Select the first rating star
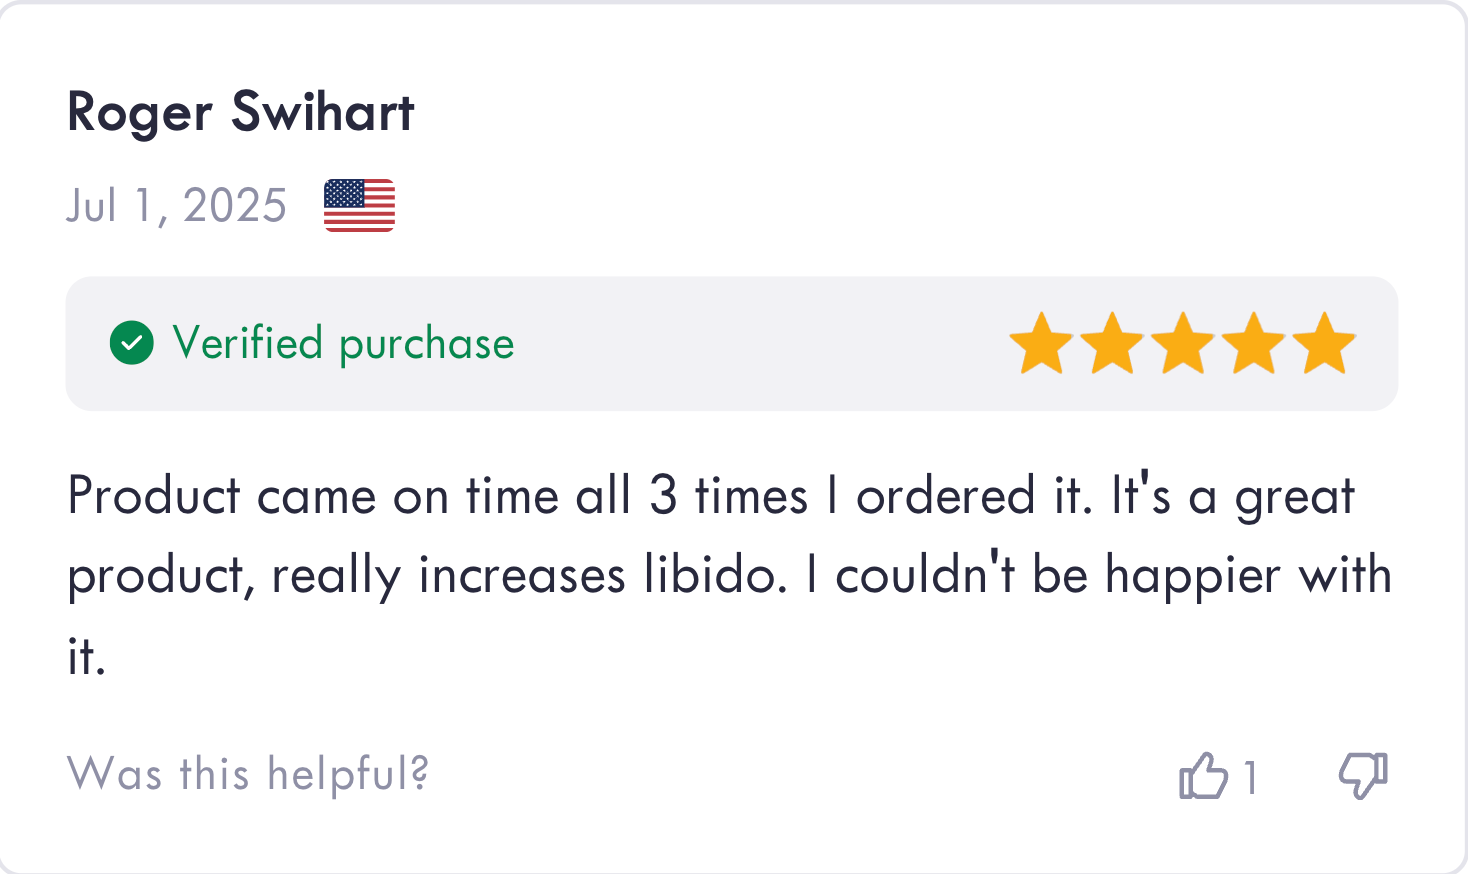Image resolution: width=1468 pixels, height=874 pixels. 1041,344
